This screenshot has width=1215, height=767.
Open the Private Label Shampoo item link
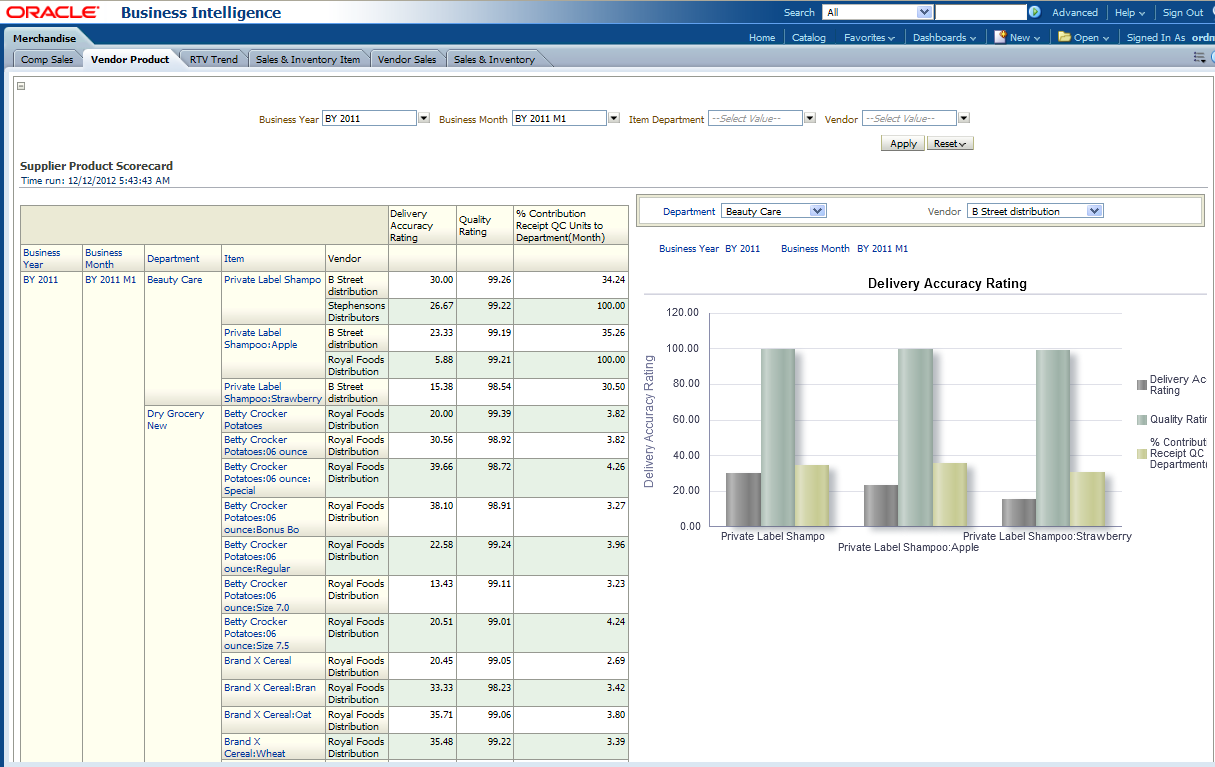tap(272, 280)
